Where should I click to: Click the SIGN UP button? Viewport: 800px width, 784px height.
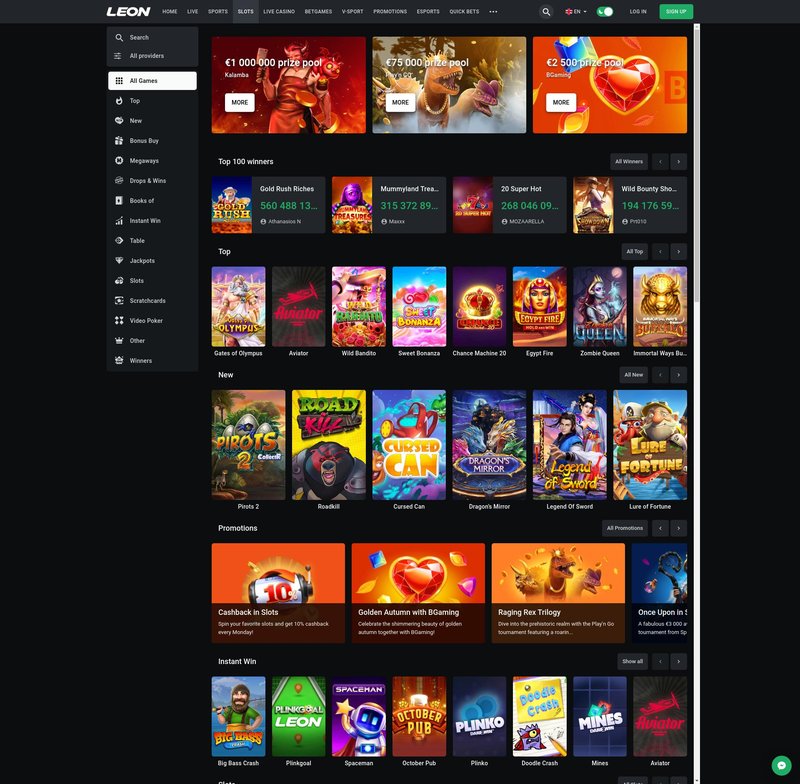675,12
